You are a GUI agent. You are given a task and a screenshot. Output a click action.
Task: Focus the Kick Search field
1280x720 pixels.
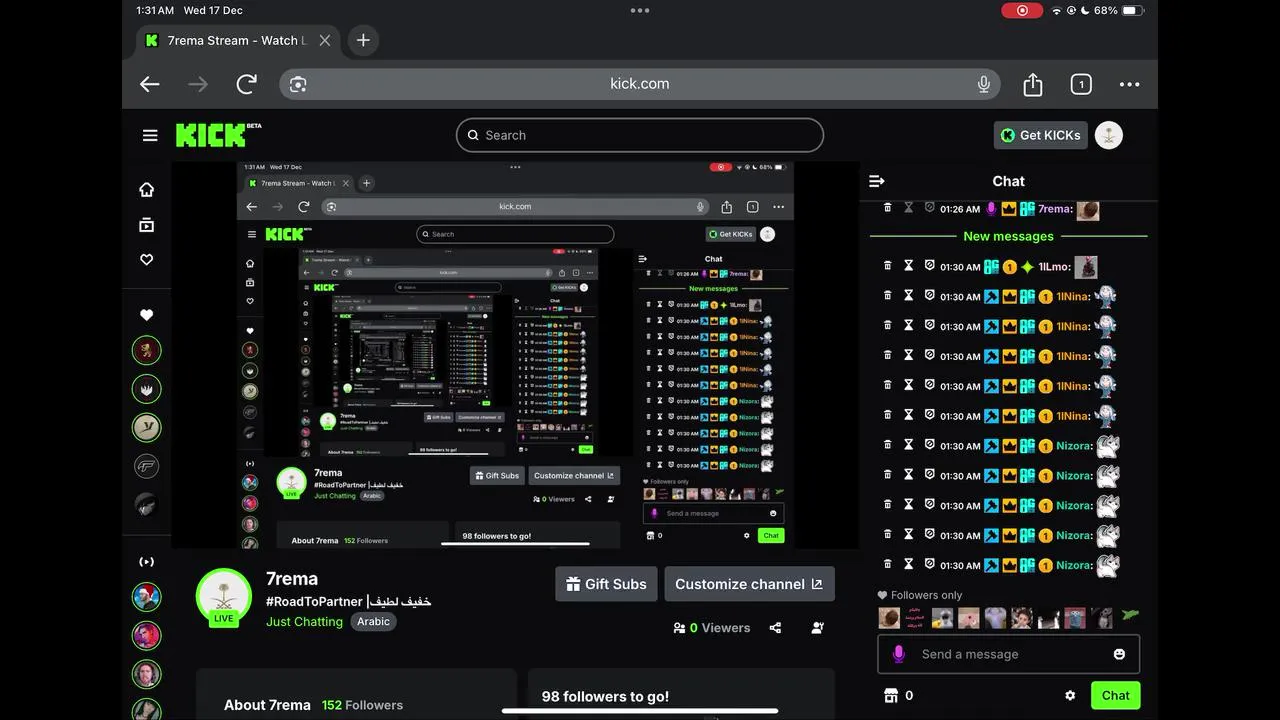[x=640, y=135]
